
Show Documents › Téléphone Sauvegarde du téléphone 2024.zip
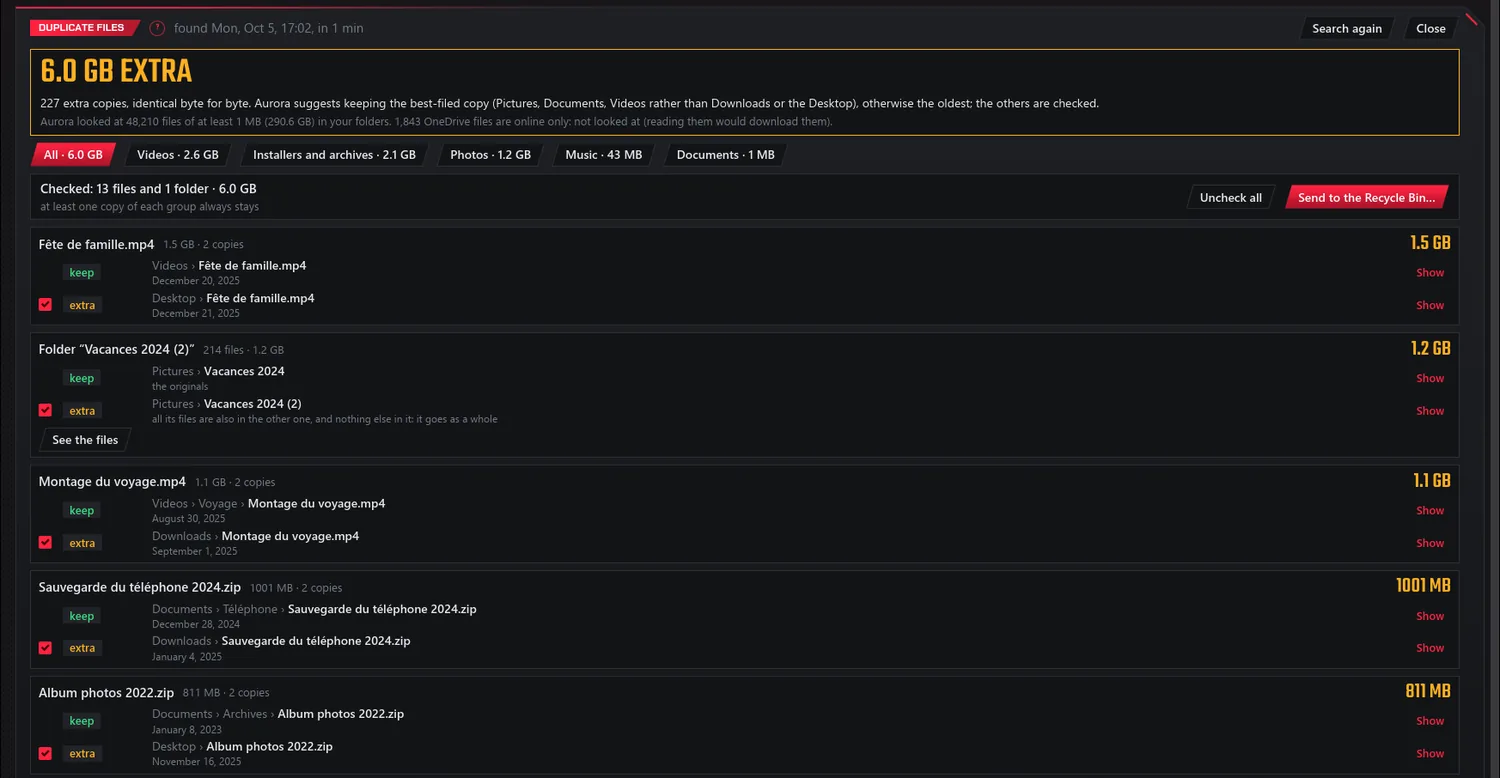pyautogui.click(x=1430, y=616)
